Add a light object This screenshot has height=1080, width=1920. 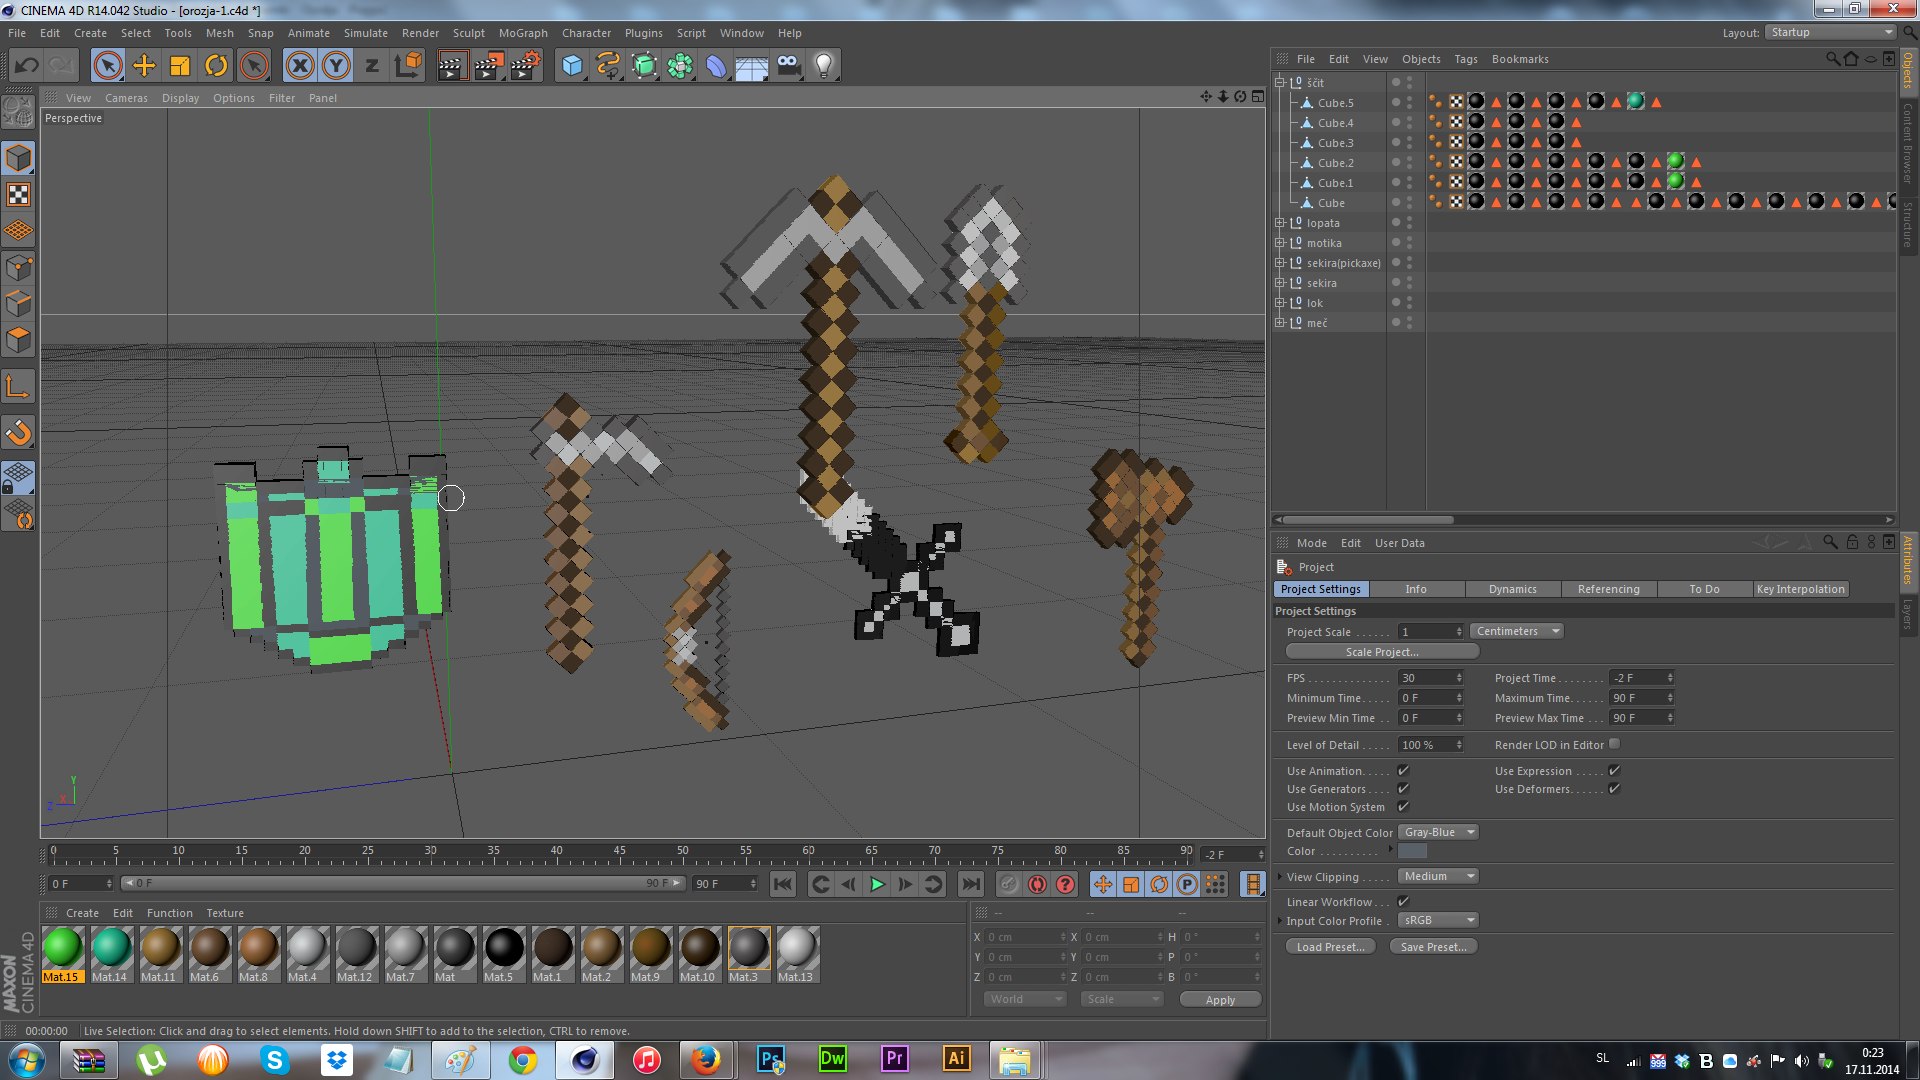coord(824,66)
